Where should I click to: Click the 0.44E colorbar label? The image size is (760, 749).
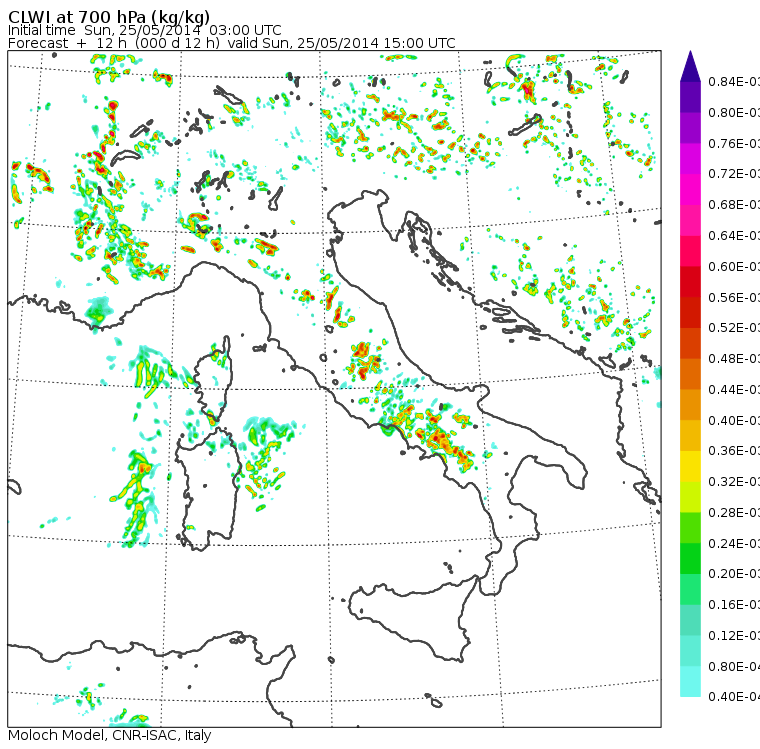[x=734, y=389]
